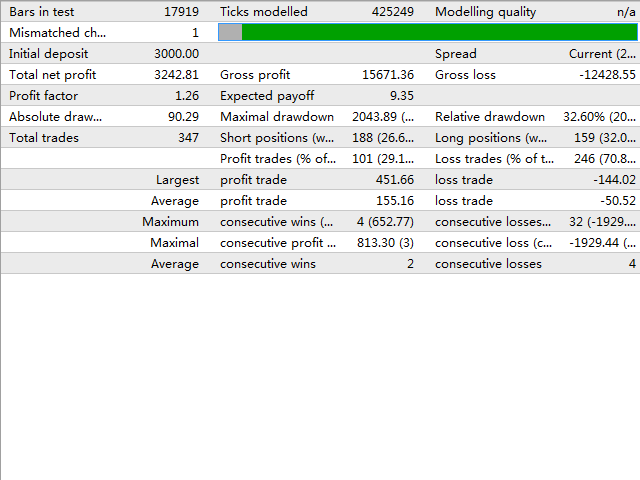Click the 'Expected payoff' label

pyautogui.click(x=267, y=96)
